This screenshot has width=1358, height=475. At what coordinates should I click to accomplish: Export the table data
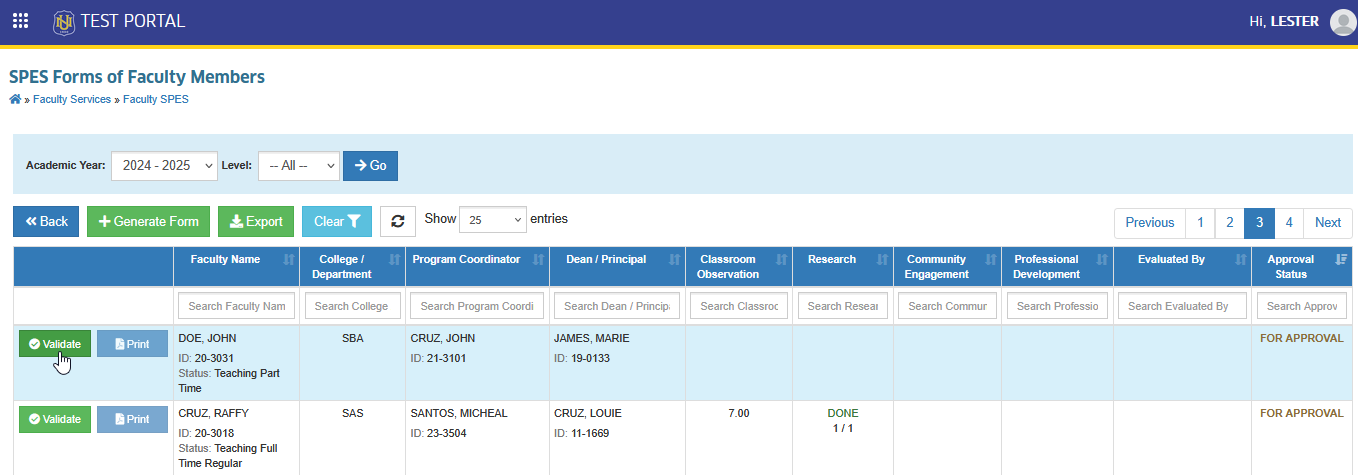(256, 222)
